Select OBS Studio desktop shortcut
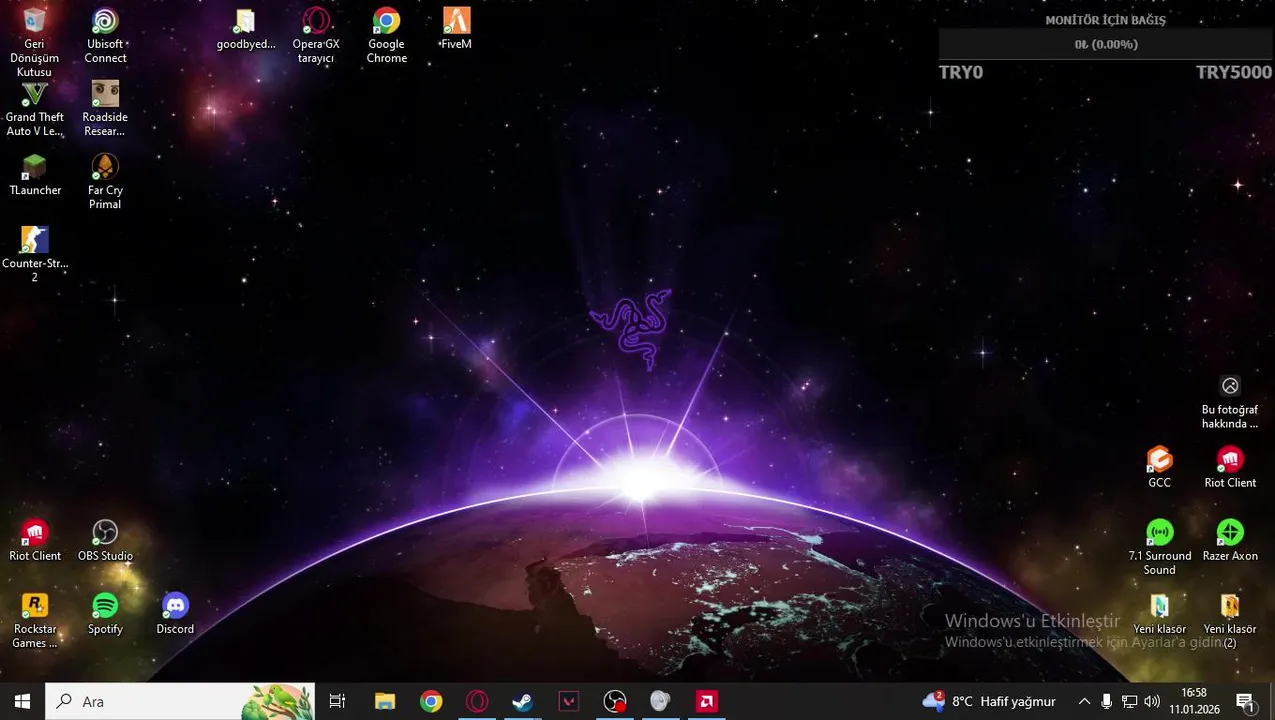This screenshot has width=1275, height=720. tap(105, 541)
